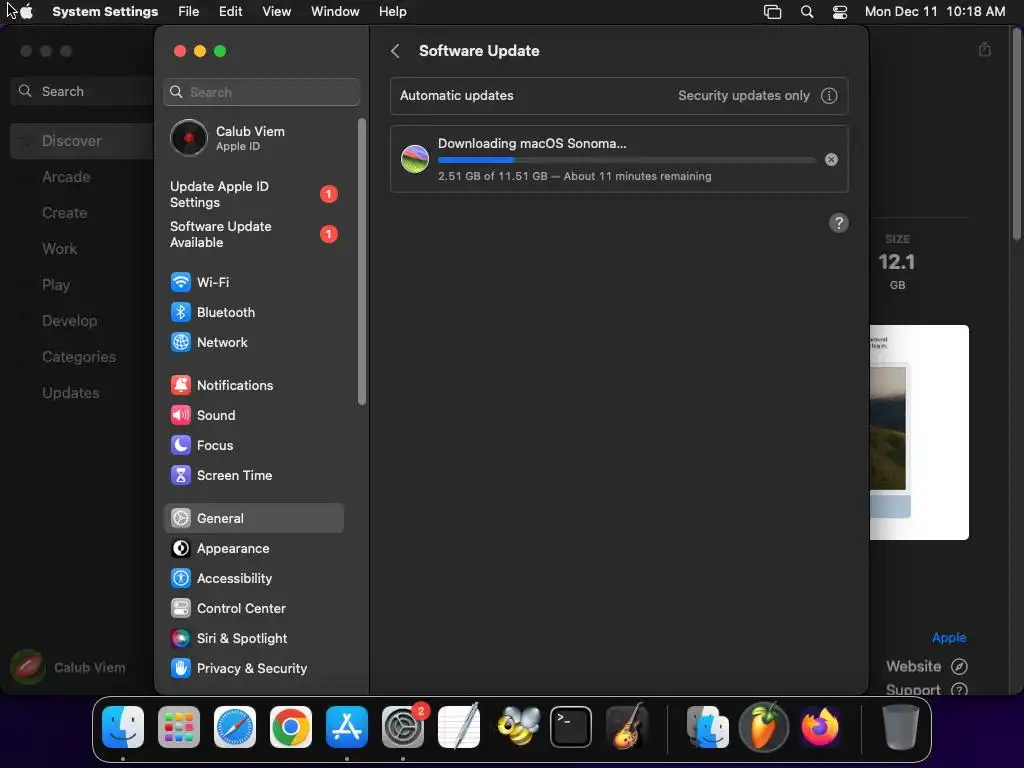Launch Google Chrome from the Dock

tap(291, 726)
